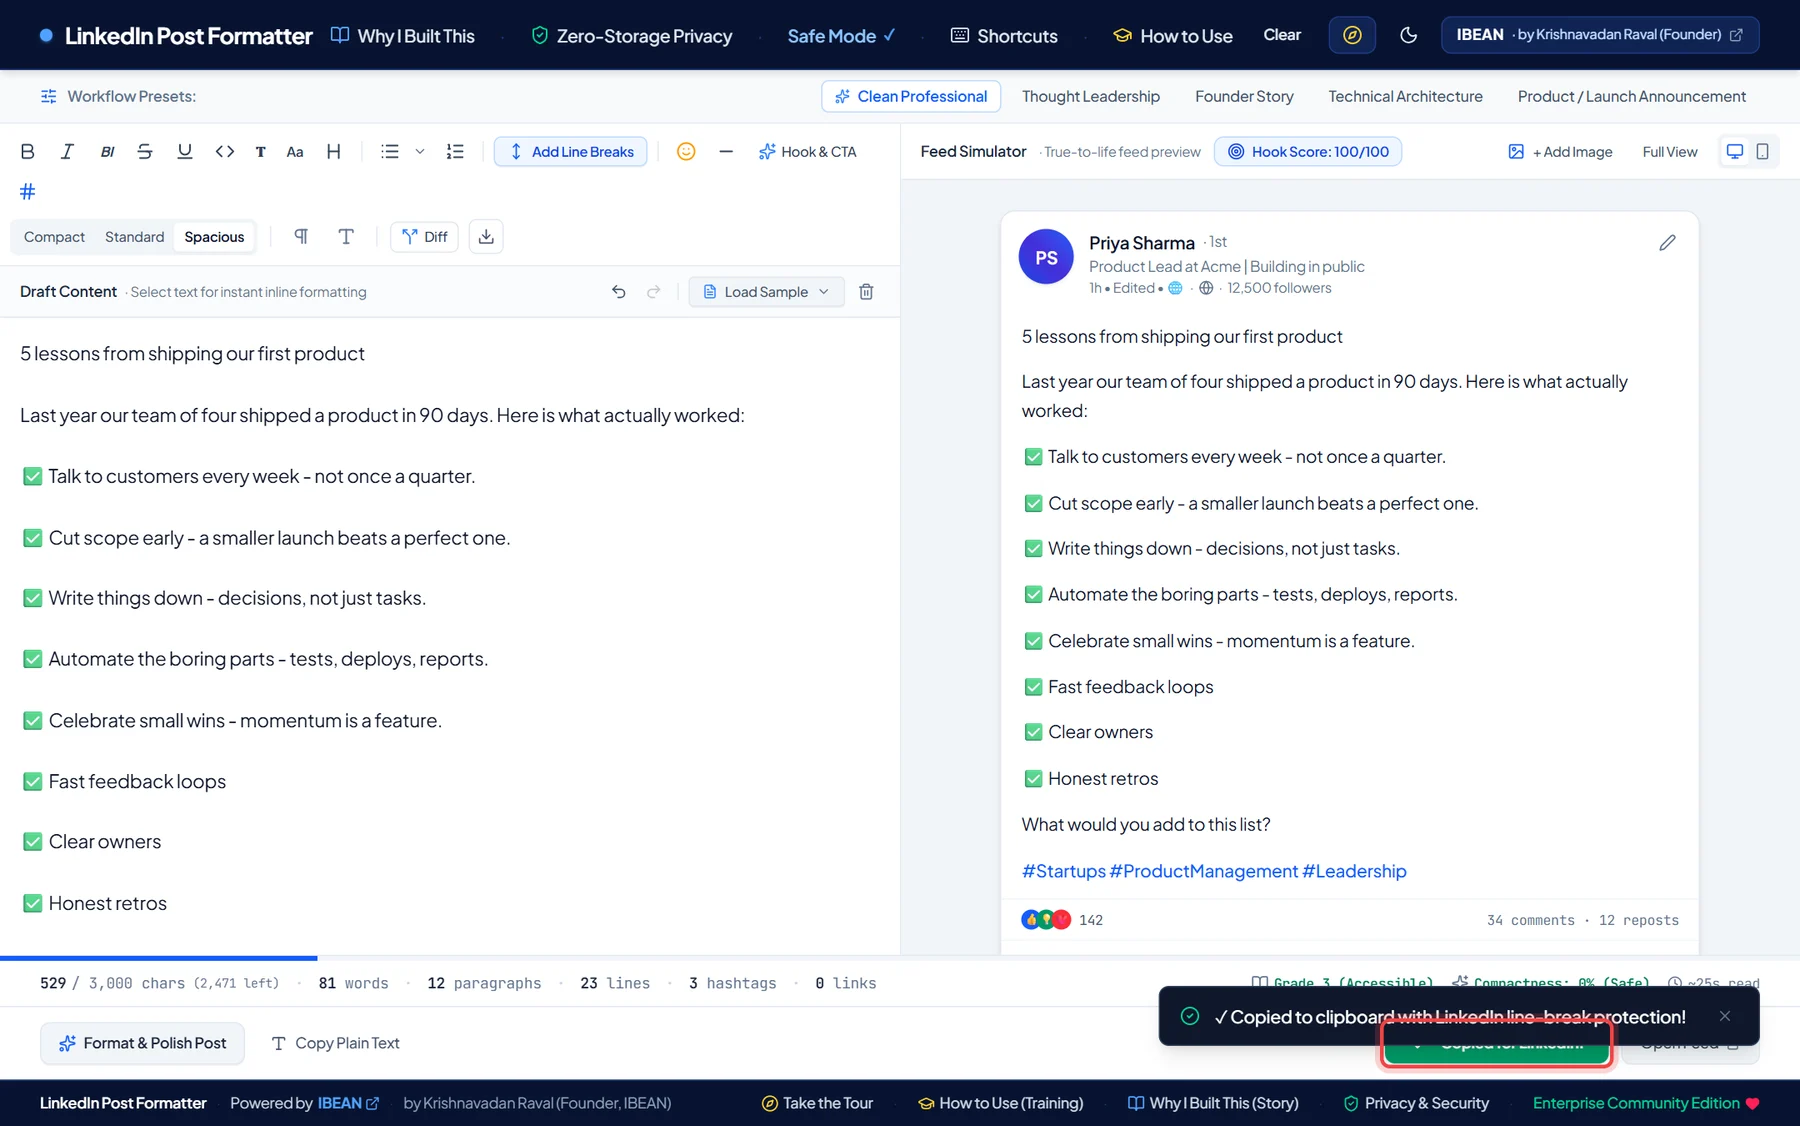Click the Diff button
The width and height of the screenshot is (1800, 1126).
[x=425, y=237]
